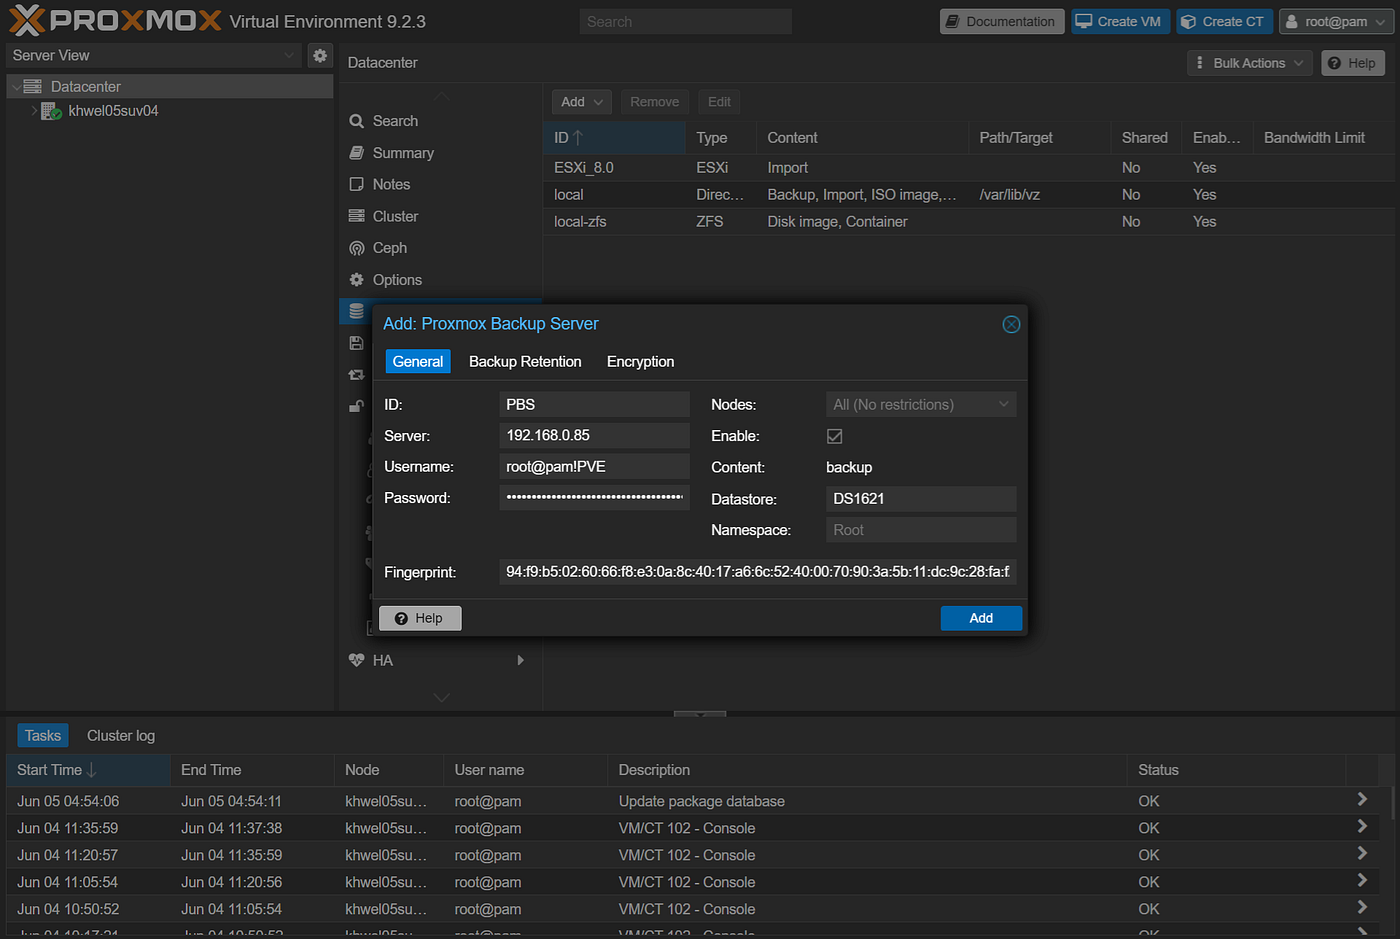Switch to the Backup Retention tab
The image size is (1400, 939).
pos(525,362)
